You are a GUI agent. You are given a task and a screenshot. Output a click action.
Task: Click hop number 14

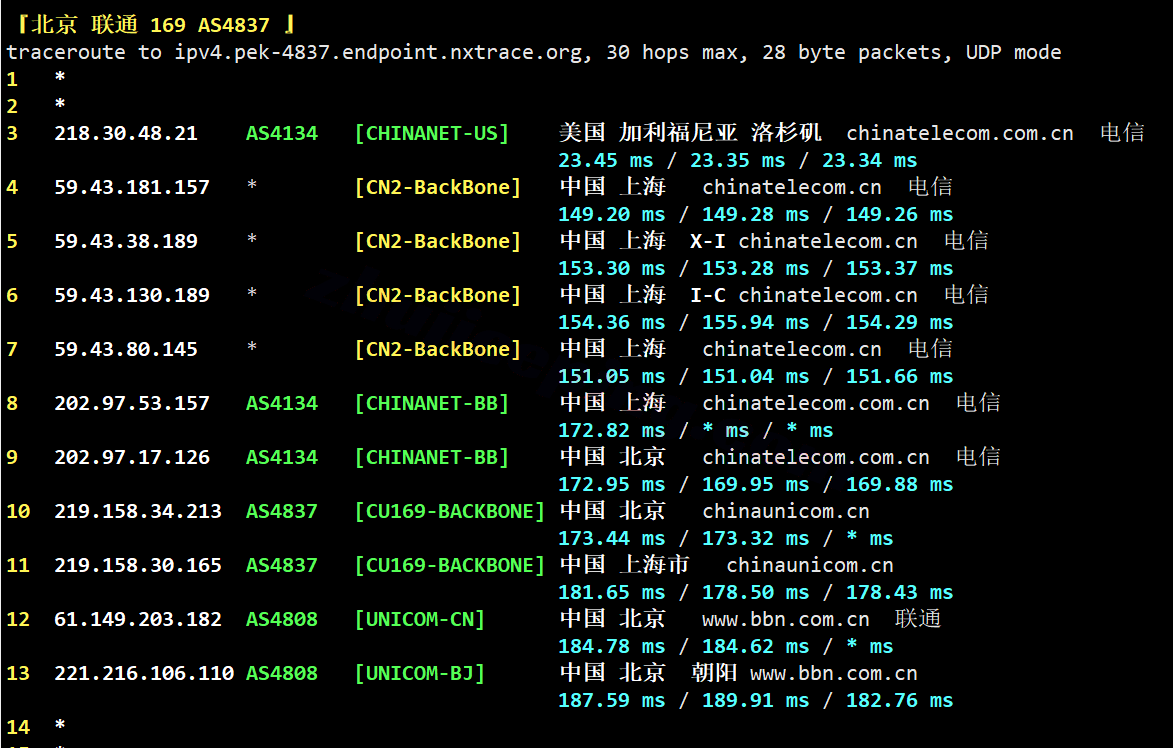18,727
